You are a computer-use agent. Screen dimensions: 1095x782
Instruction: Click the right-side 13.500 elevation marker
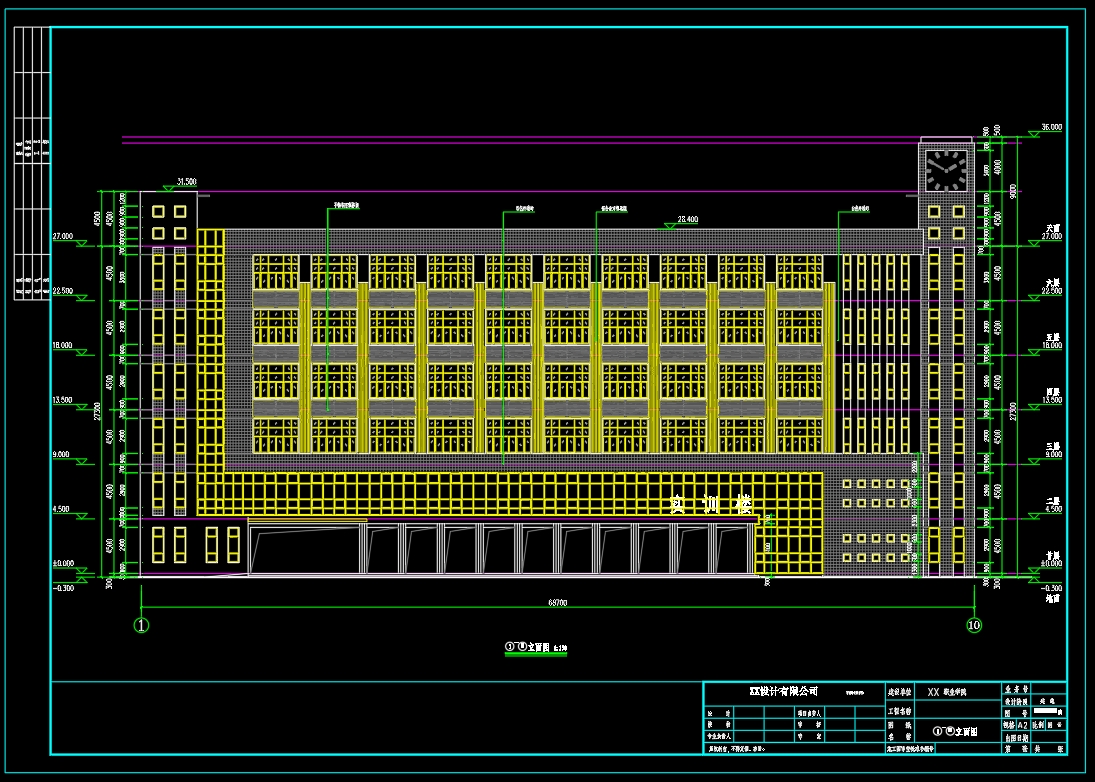1051,400
